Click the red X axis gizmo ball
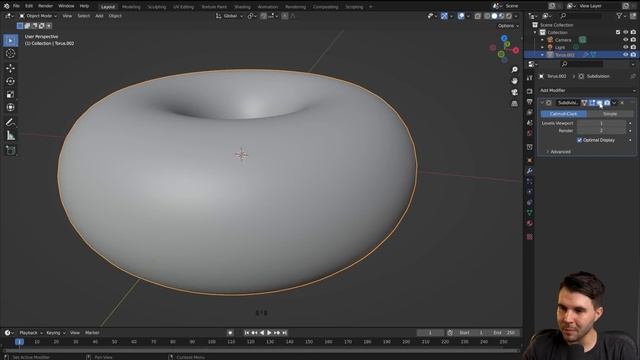Viewport: 640px width, 360px height. tap(516, 50)
